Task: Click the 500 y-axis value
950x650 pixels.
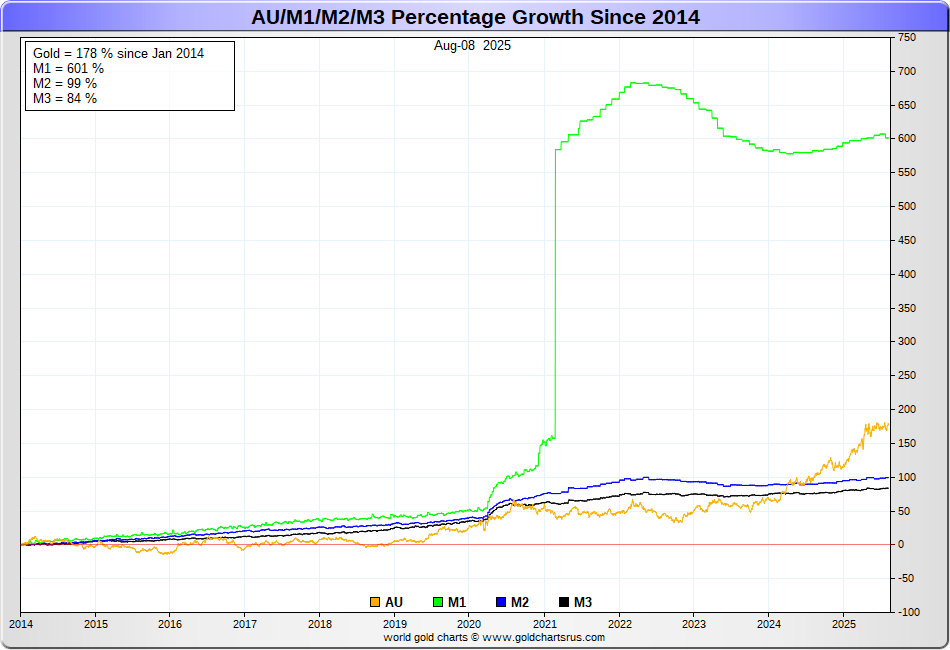Action: 907,207
